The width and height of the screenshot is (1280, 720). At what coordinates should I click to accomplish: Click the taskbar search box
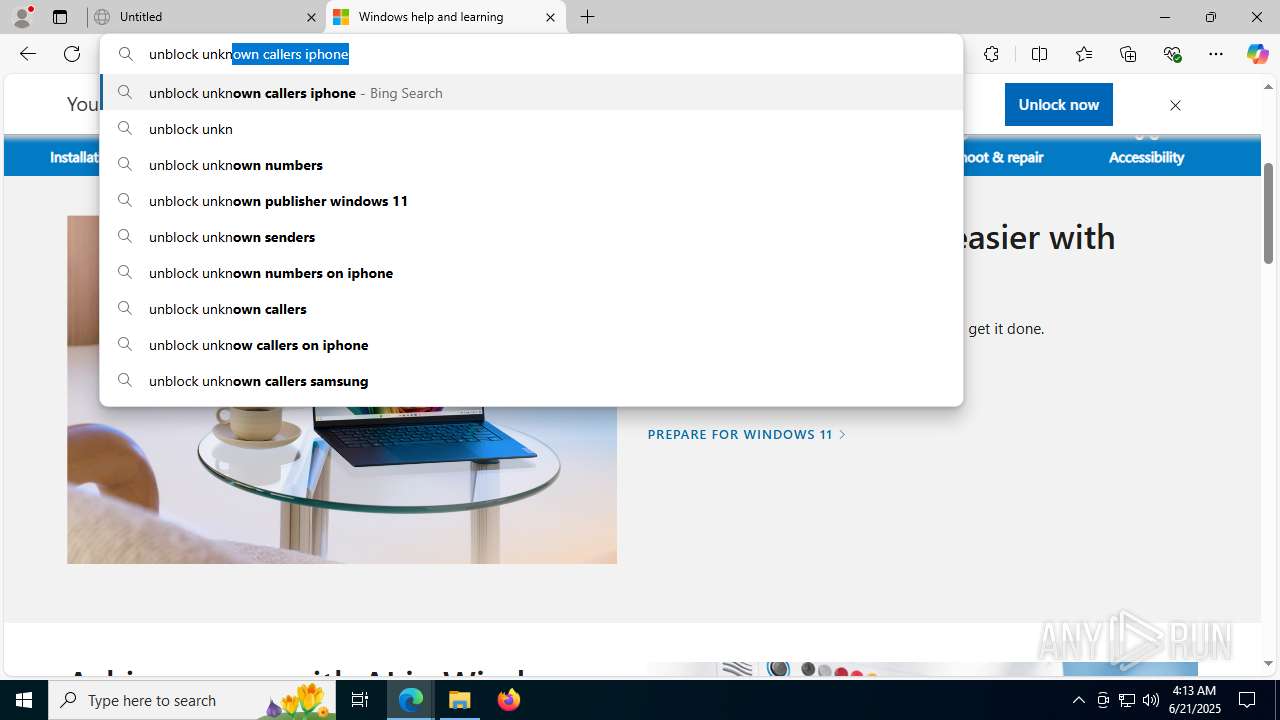192,700
